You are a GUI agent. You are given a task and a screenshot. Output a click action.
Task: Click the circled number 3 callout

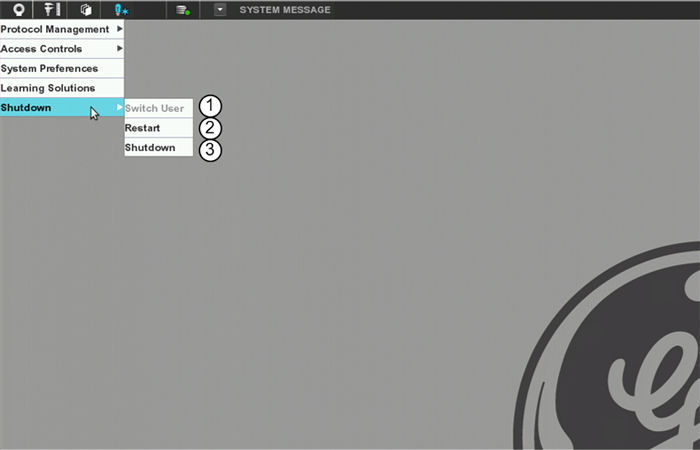tap(209, 149)
